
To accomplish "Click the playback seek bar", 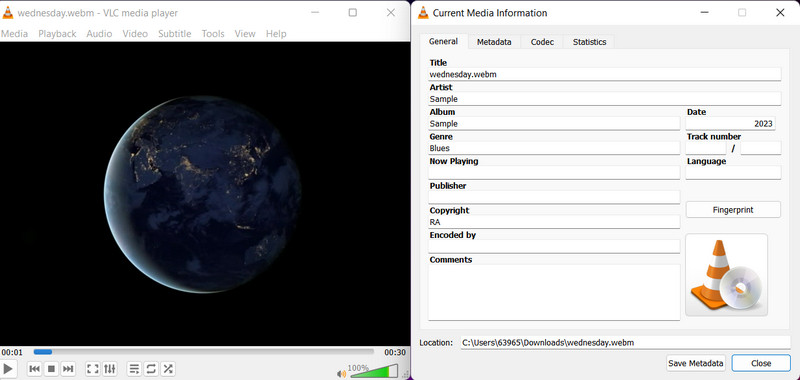I will 204,352.
